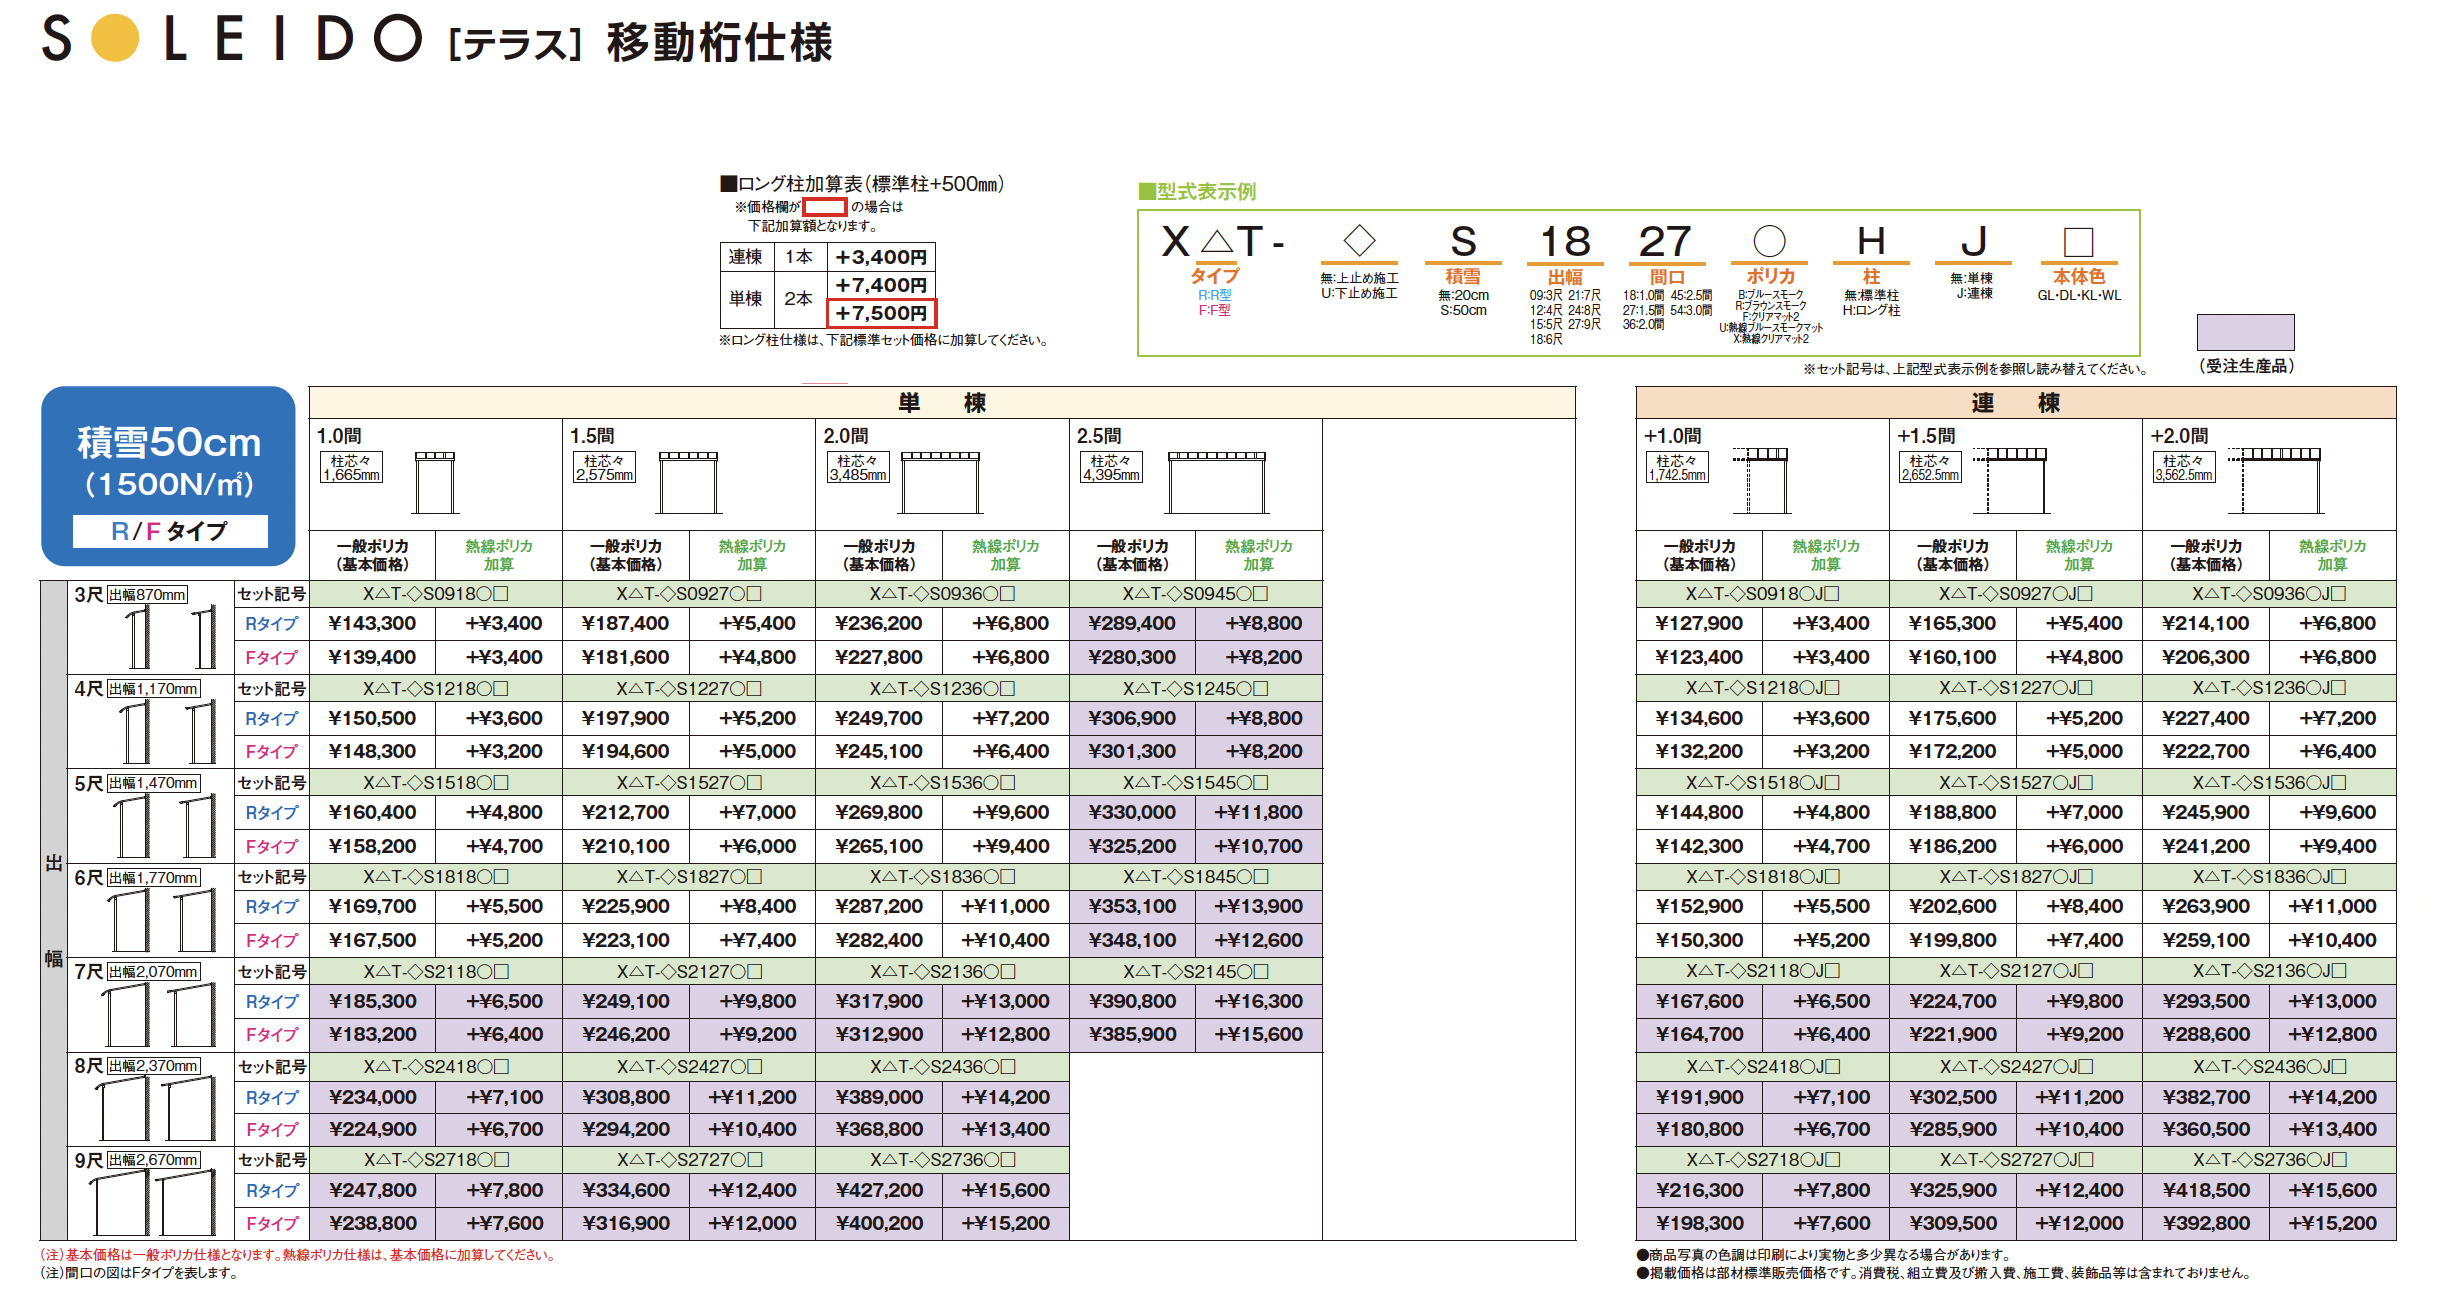Click the 出幅870mm label for 3尺
The image size is (2442, 1300).
tap(147, 595)
